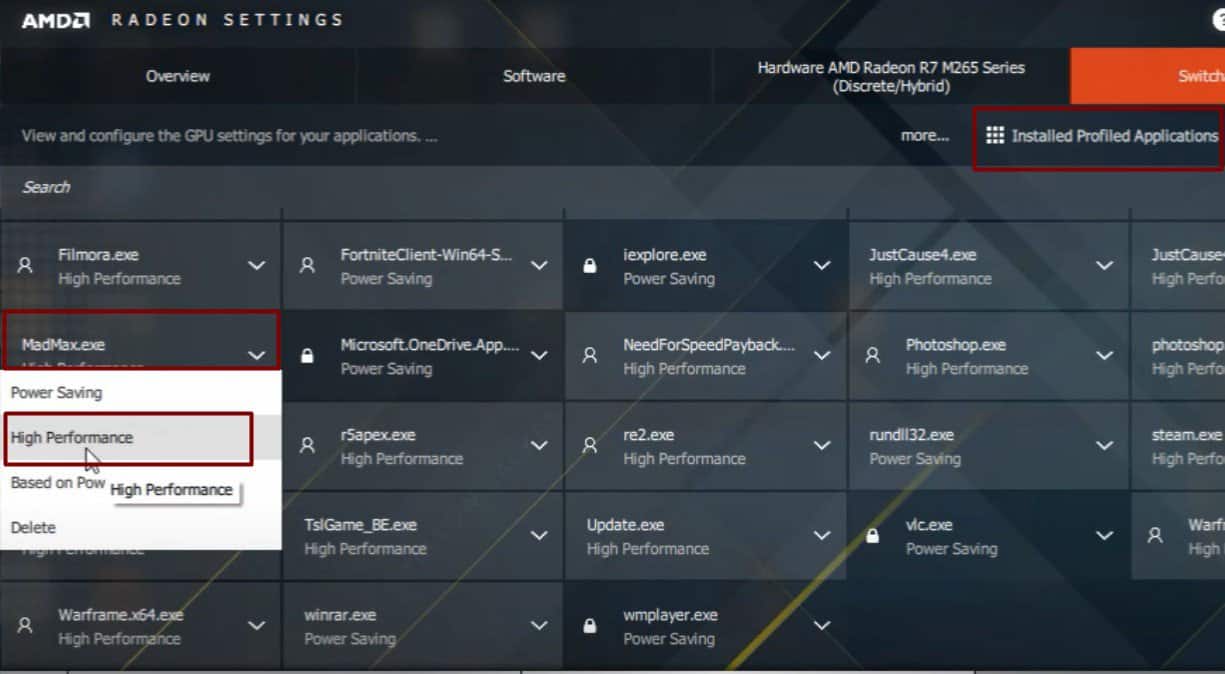This screenshot has width=1225, height=674.
Task: Click the lock icon beside wmplayer.exe
Action: click(590, 626)
